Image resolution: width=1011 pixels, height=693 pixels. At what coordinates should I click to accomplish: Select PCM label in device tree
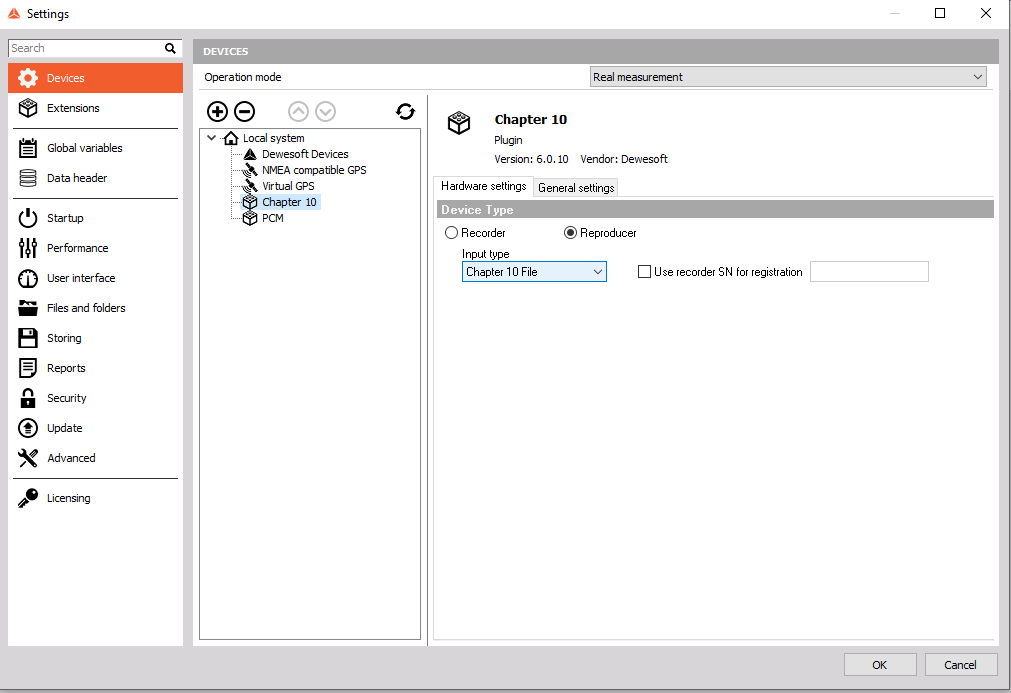click(x=273, y=218)
